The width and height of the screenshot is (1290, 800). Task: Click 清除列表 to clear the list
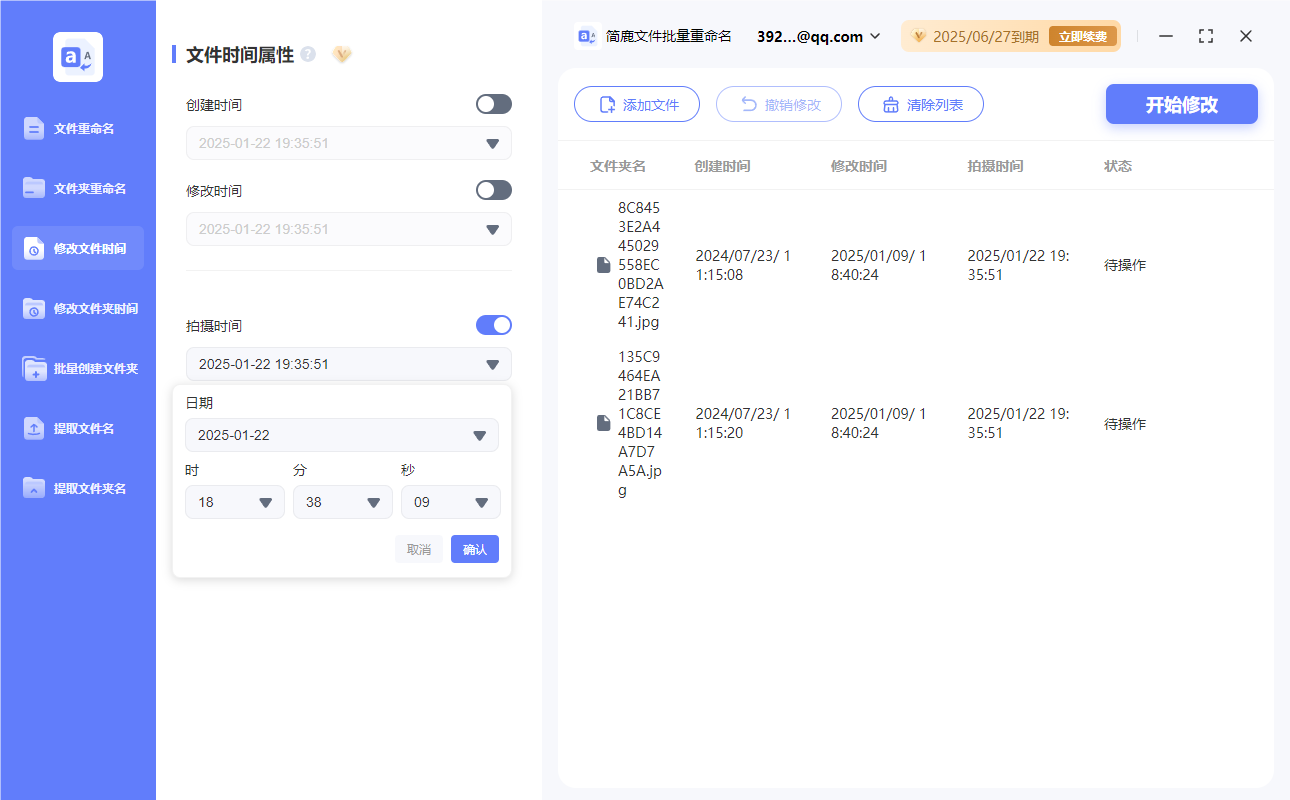point(920,104)
